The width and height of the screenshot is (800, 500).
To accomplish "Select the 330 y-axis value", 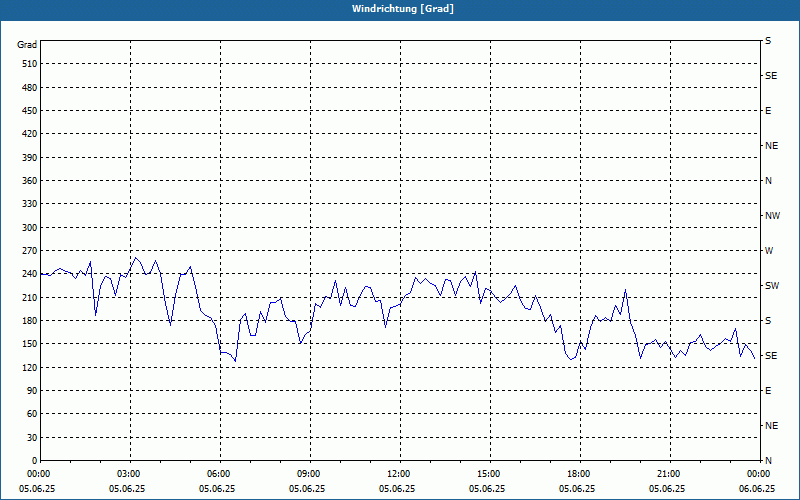I will [30, 204].
